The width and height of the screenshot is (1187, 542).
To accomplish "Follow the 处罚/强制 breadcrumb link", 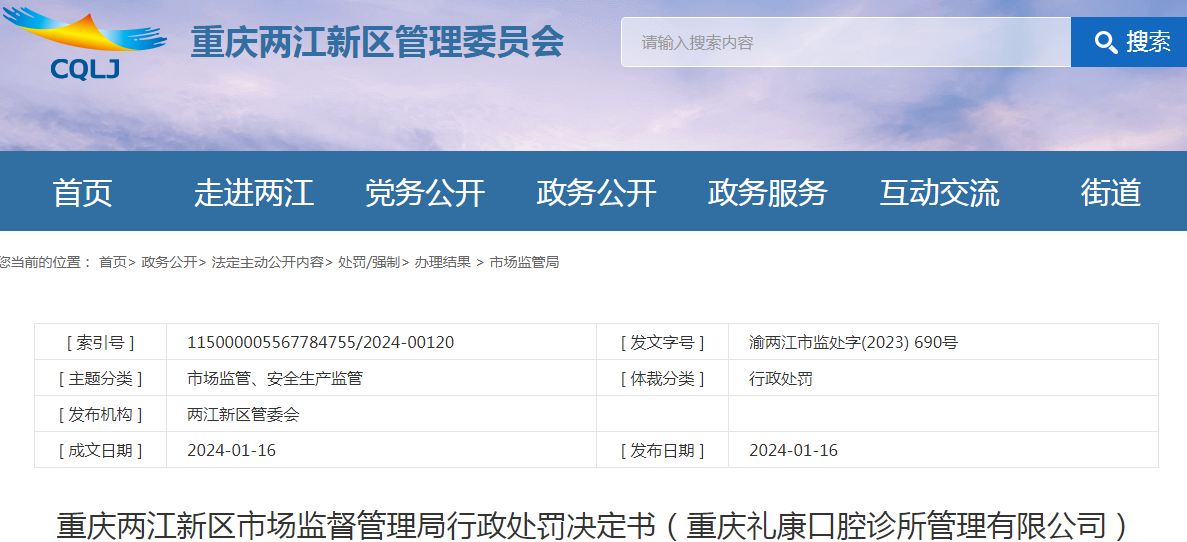I will tap(368, 262).
